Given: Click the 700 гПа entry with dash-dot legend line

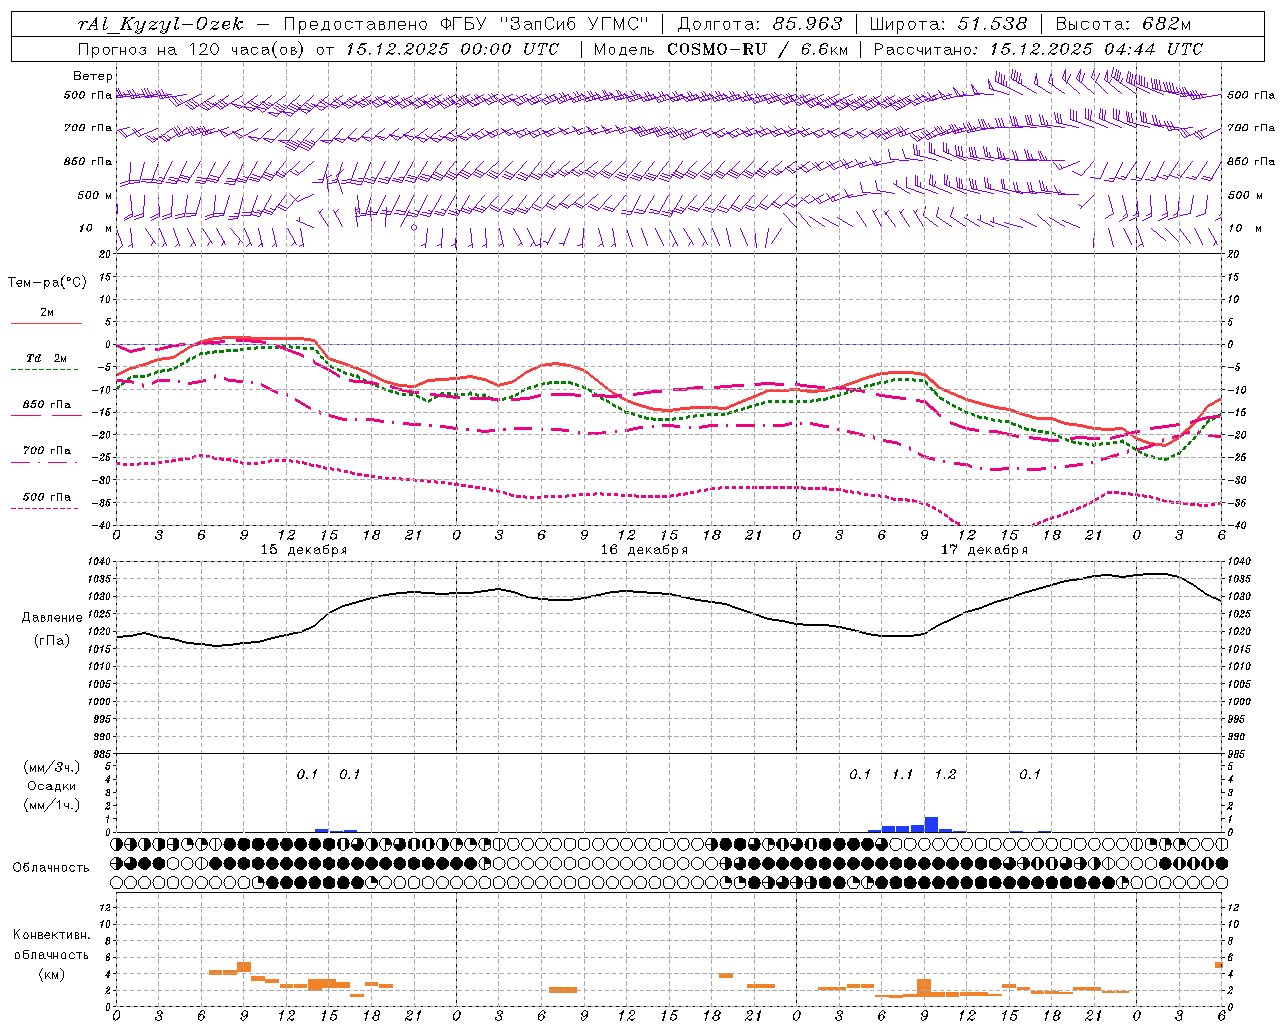Looking at the screenshot, I should click(47, 451).
